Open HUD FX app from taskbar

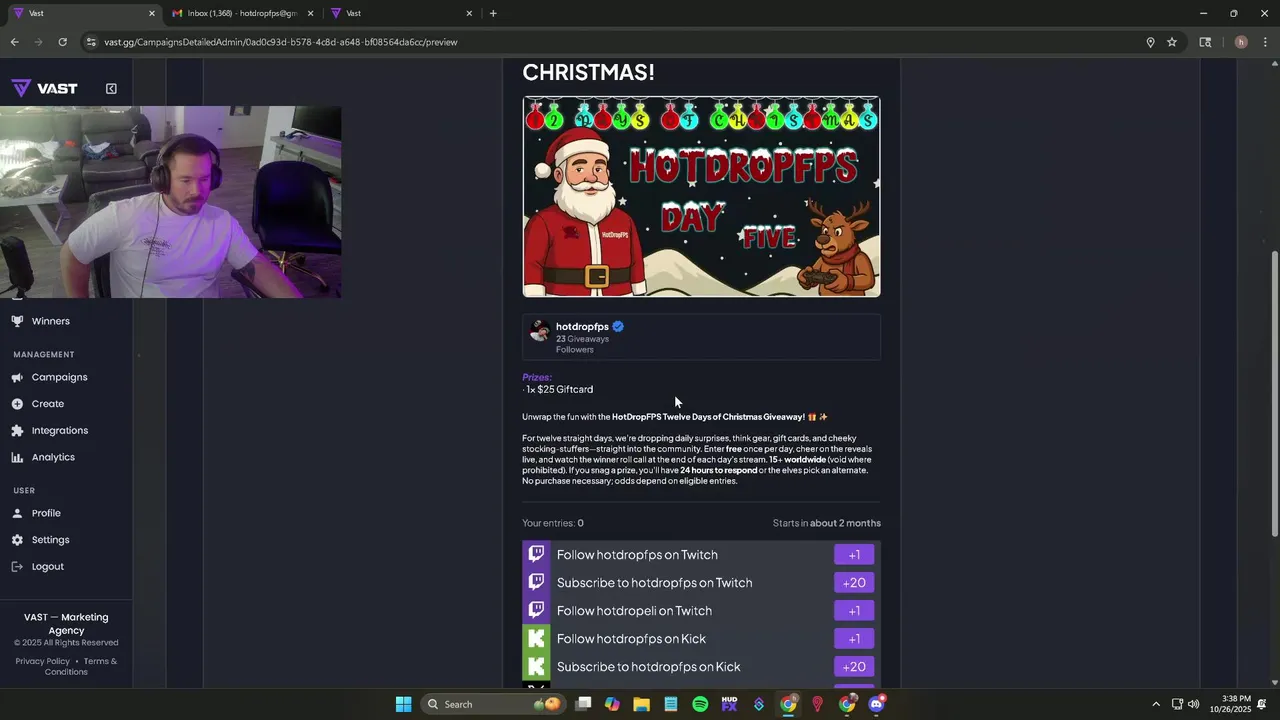(729, 704)
